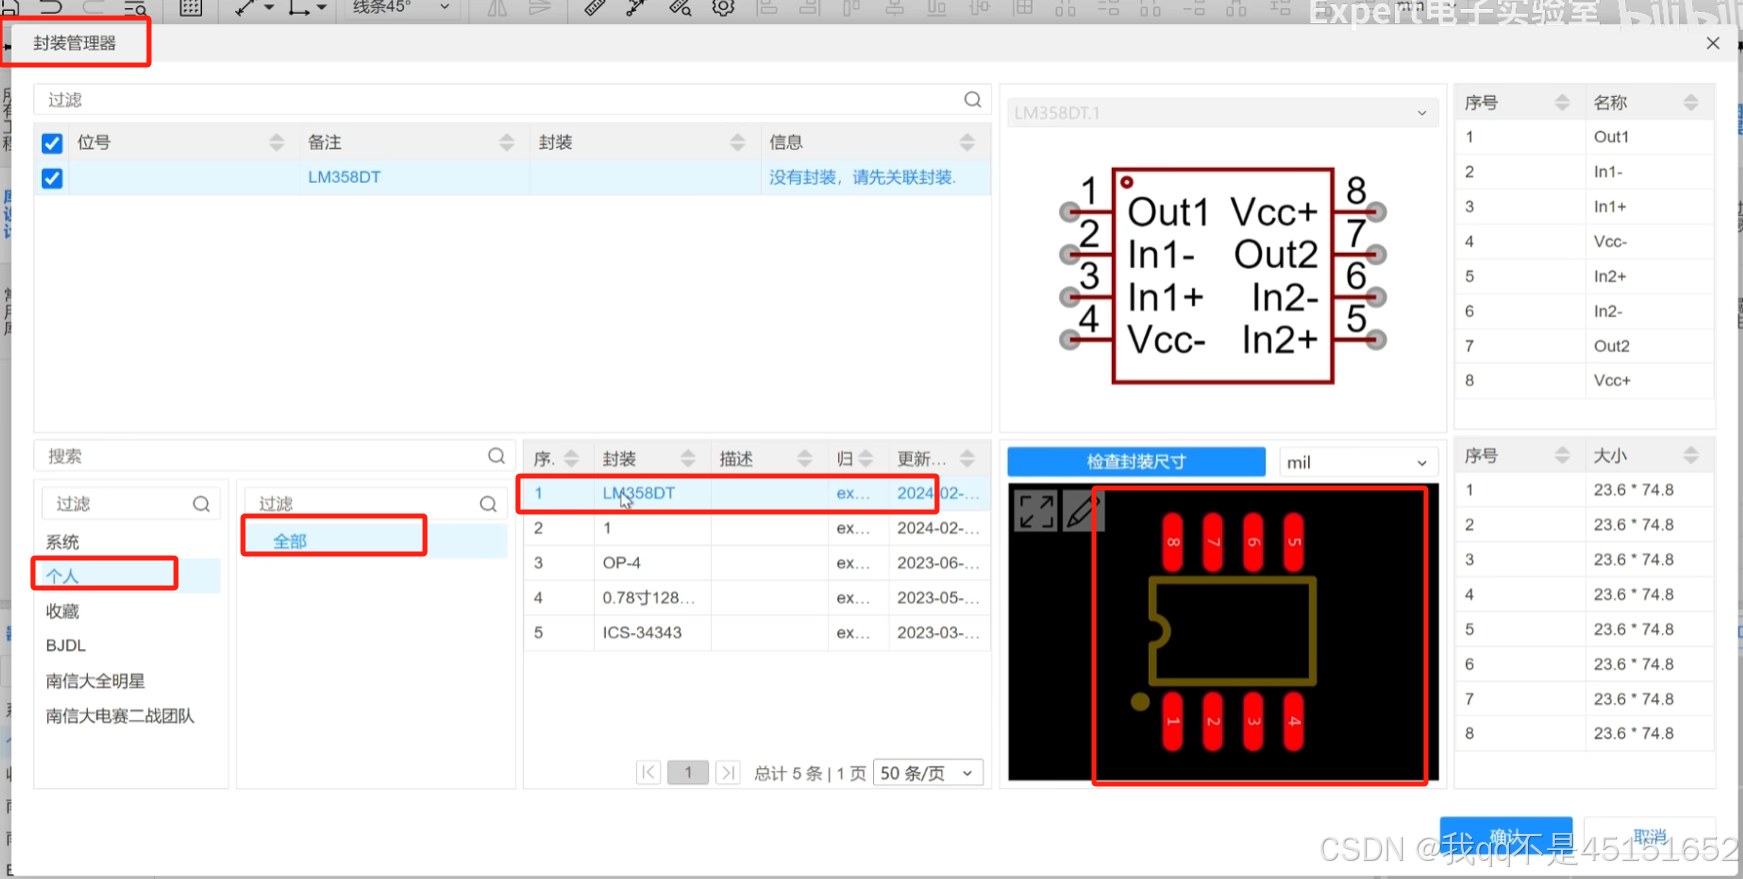Click the search icon in the category filter box
The width and height of the screenshot is (1743, 879).
coord(488,504)
